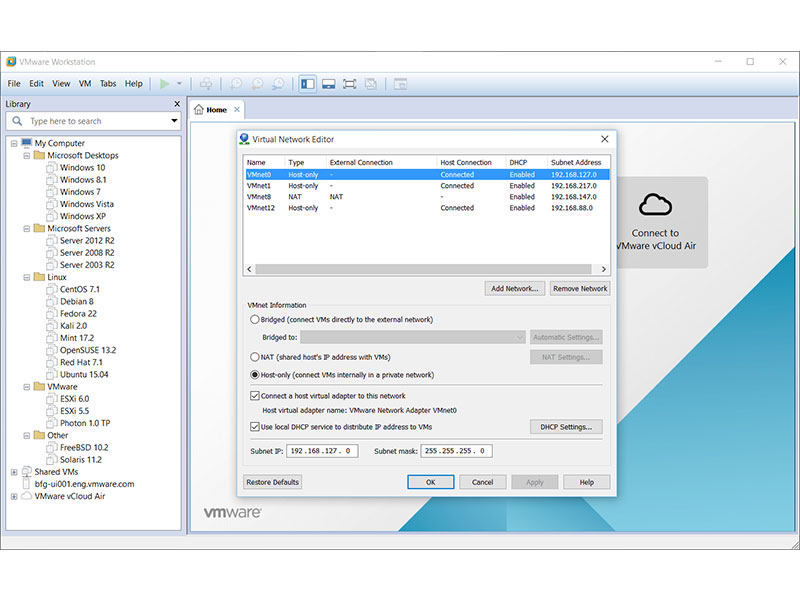Close the Library panel with its X
This screenshot has height=600, width=800.
click(177, 104)
